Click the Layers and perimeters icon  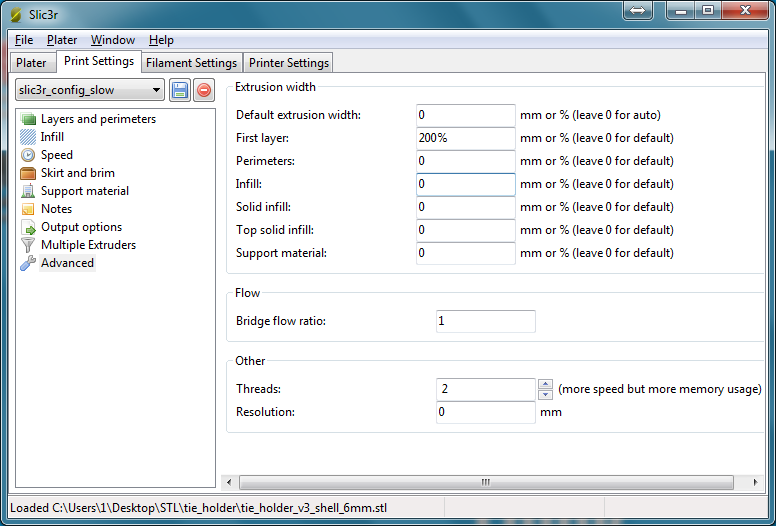[x=28, y=119]
